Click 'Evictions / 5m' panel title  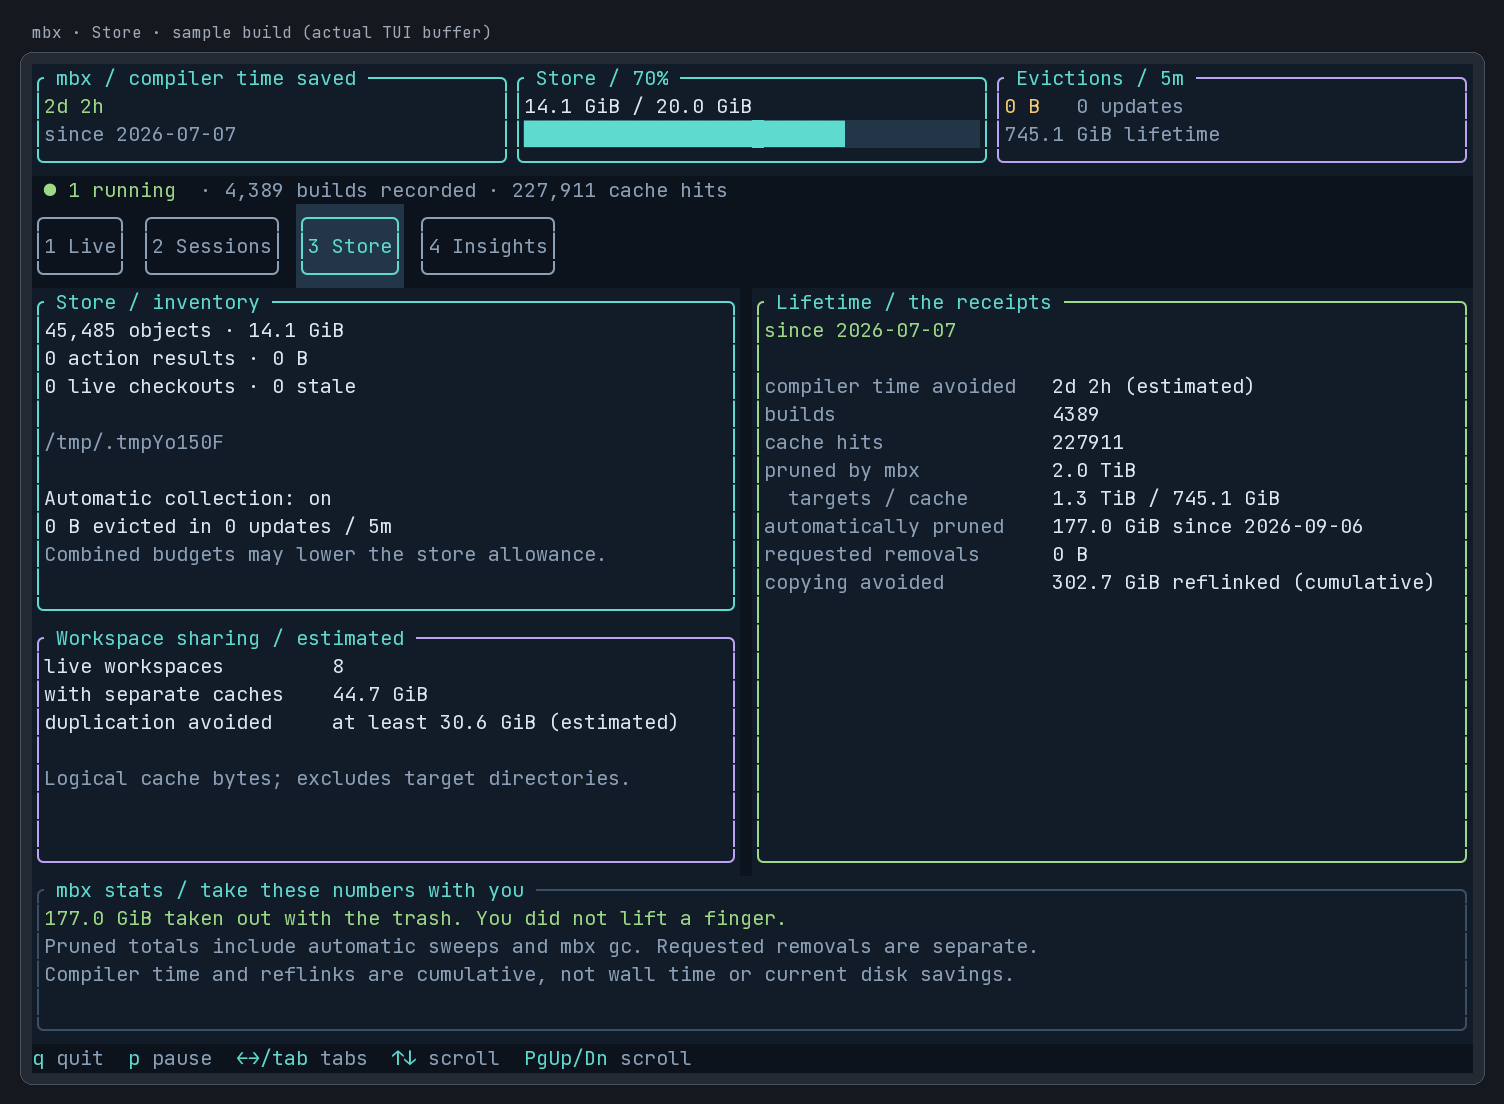coord(1100,78)
